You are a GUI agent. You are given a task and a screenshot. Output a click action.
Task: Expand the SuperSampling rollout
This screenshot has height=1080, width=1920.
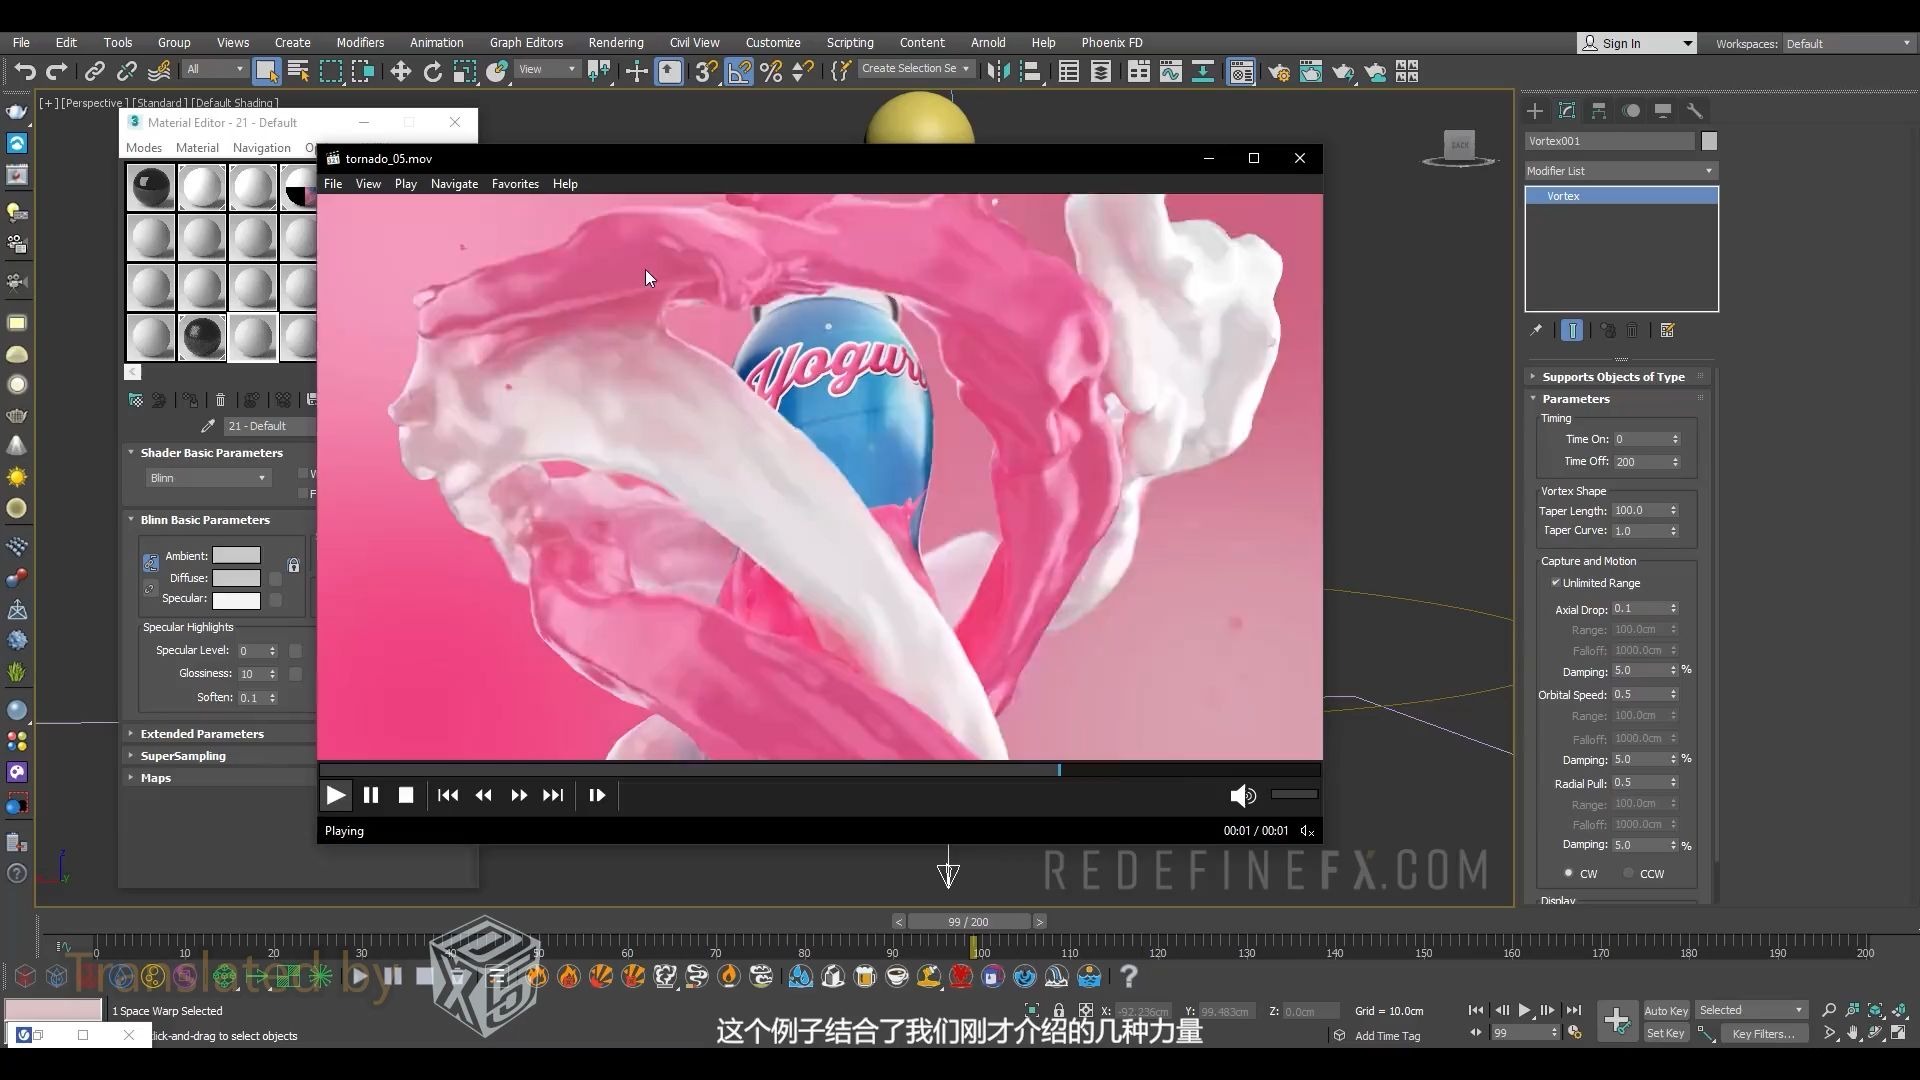pyautogui.click(x=183, y=756)
